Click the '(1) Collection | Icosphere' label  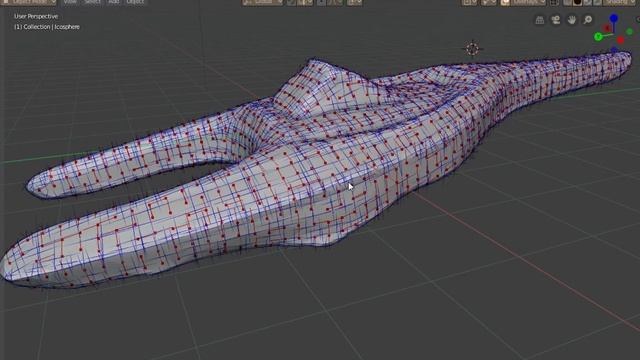47,27
